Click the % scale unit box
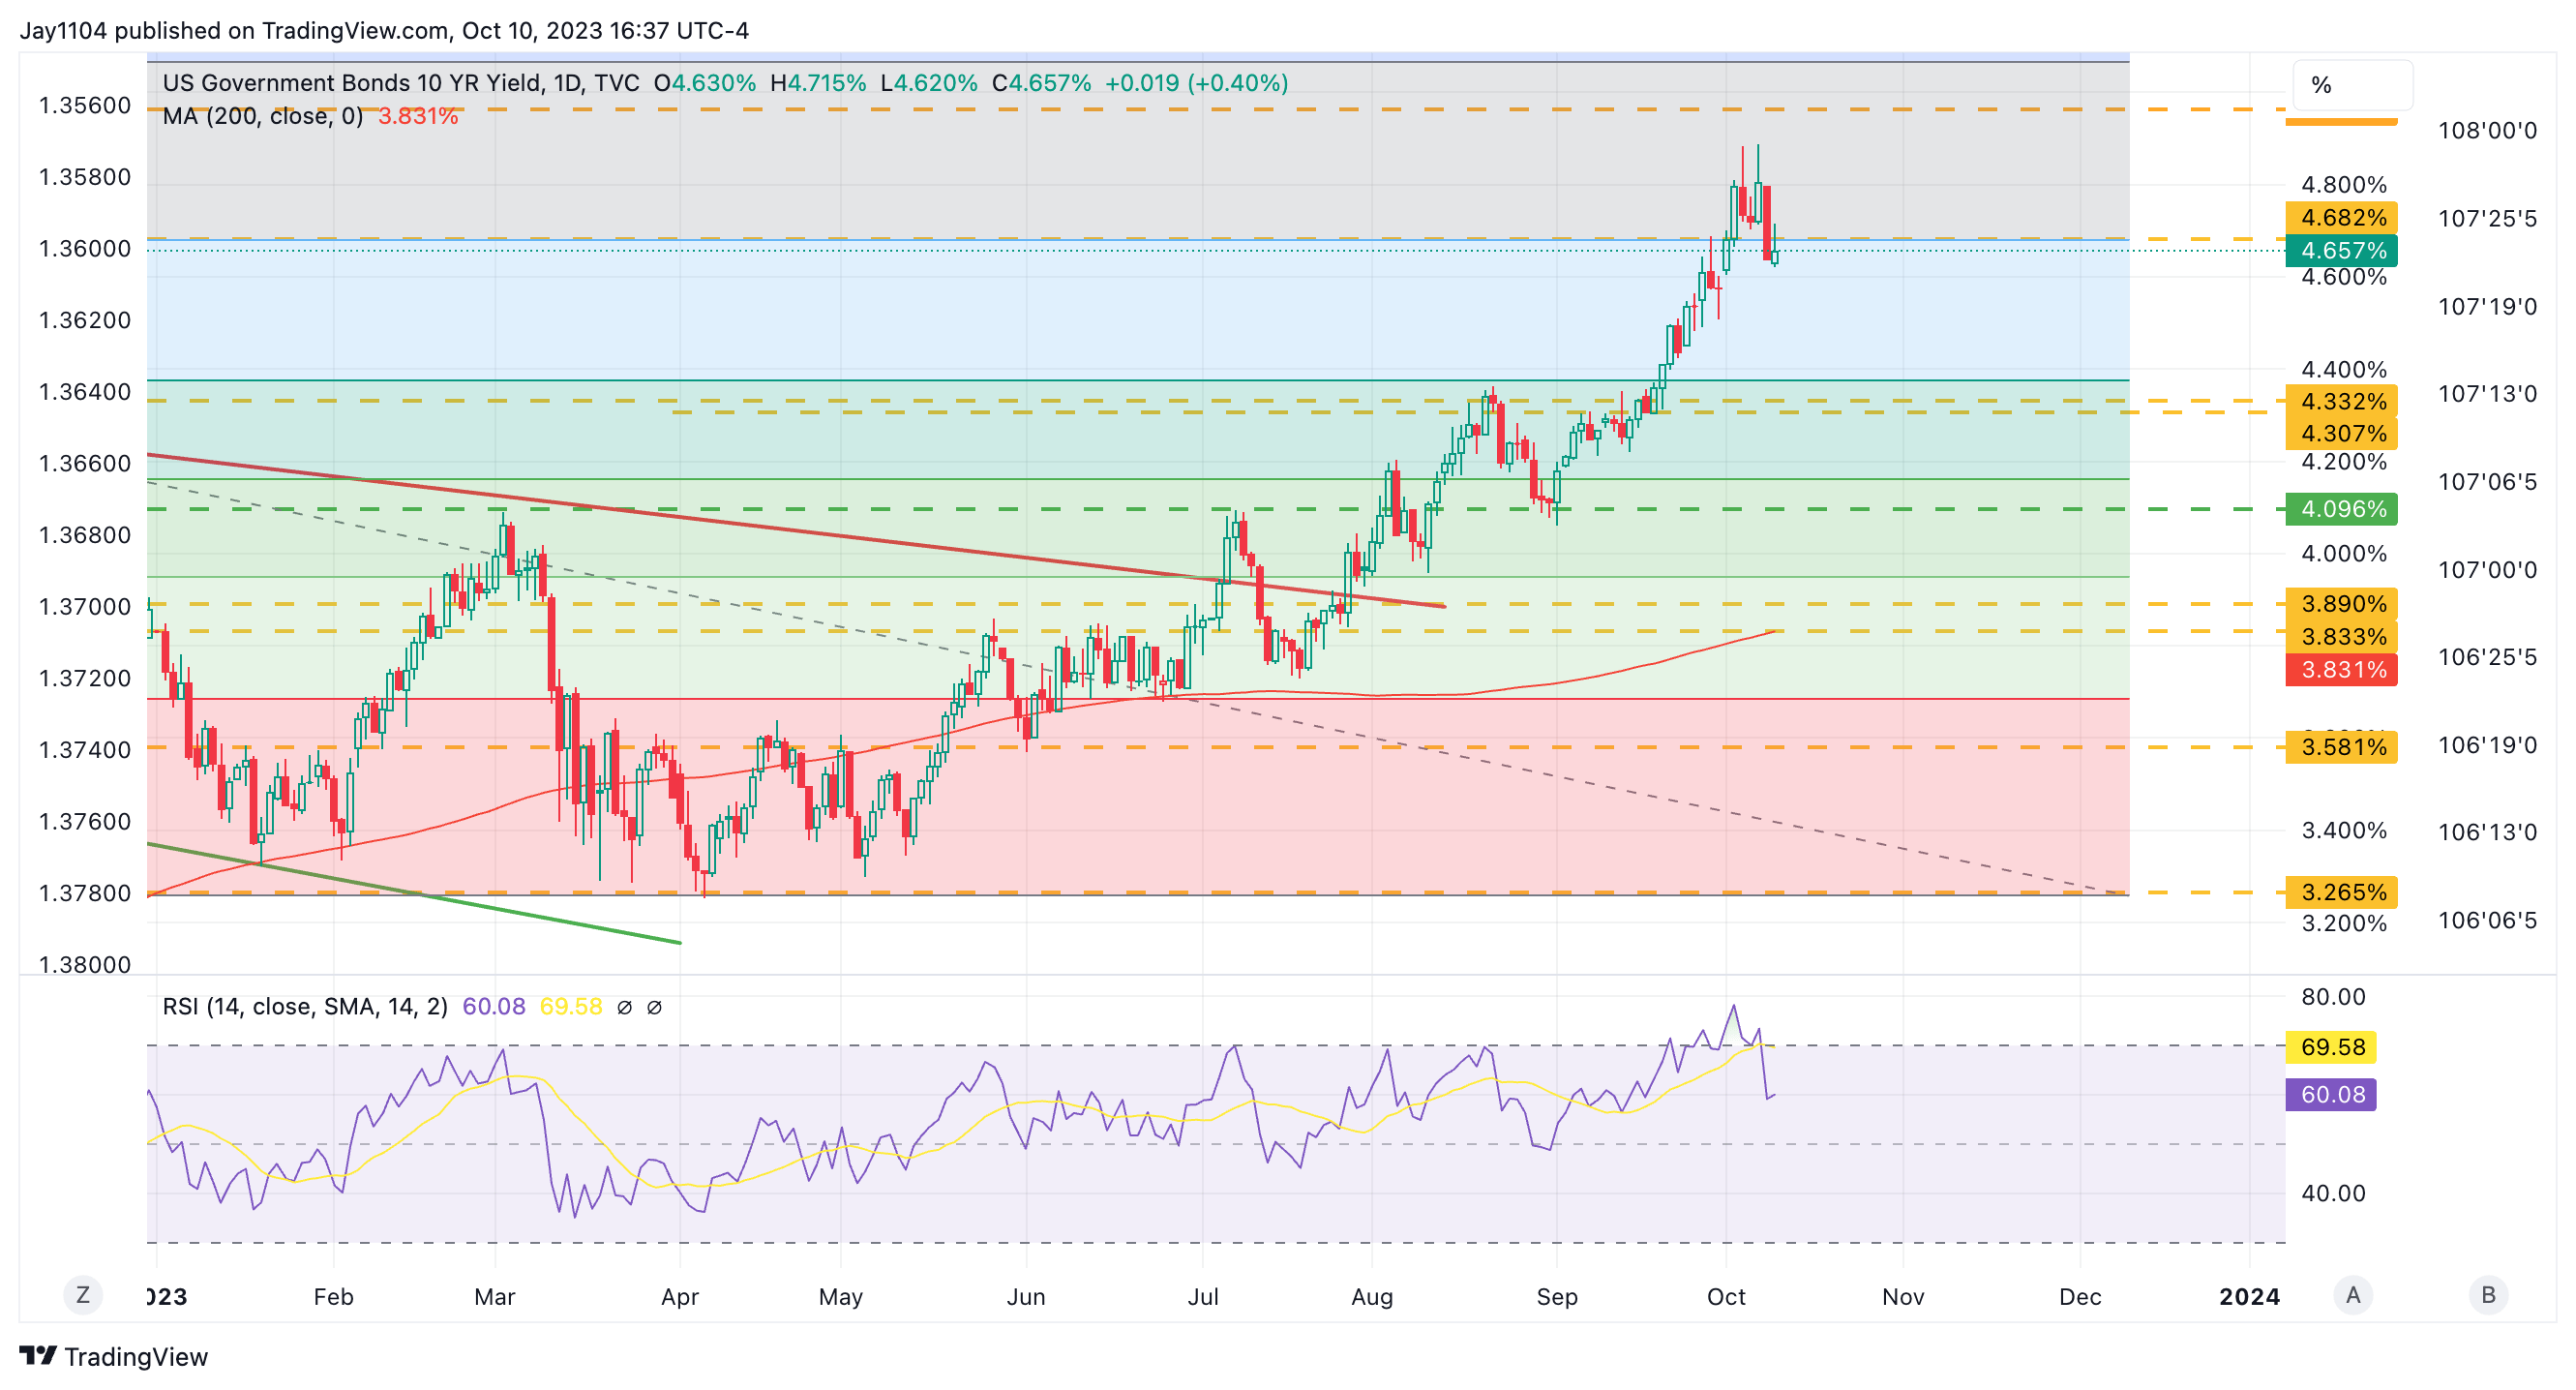Viewport: 2576px width, 1390px height. pos(2352,85)
